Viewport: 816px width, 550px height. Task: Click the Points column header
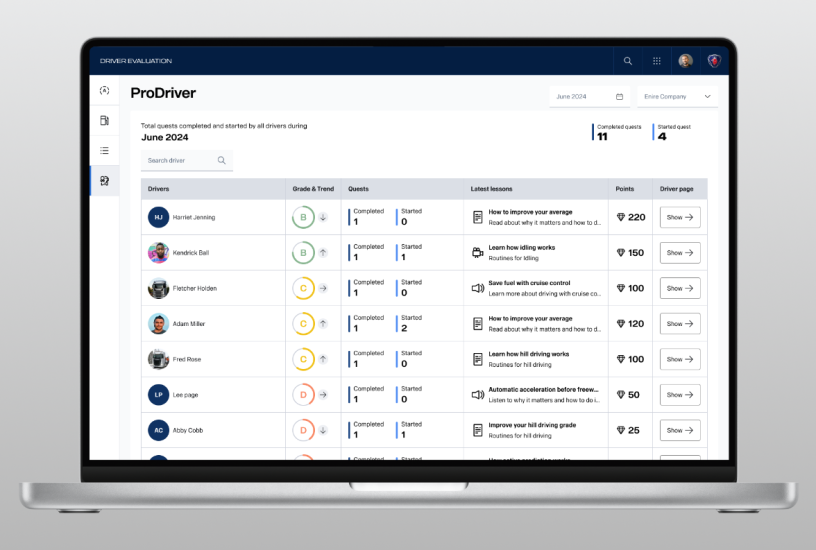tap(625, 189)
